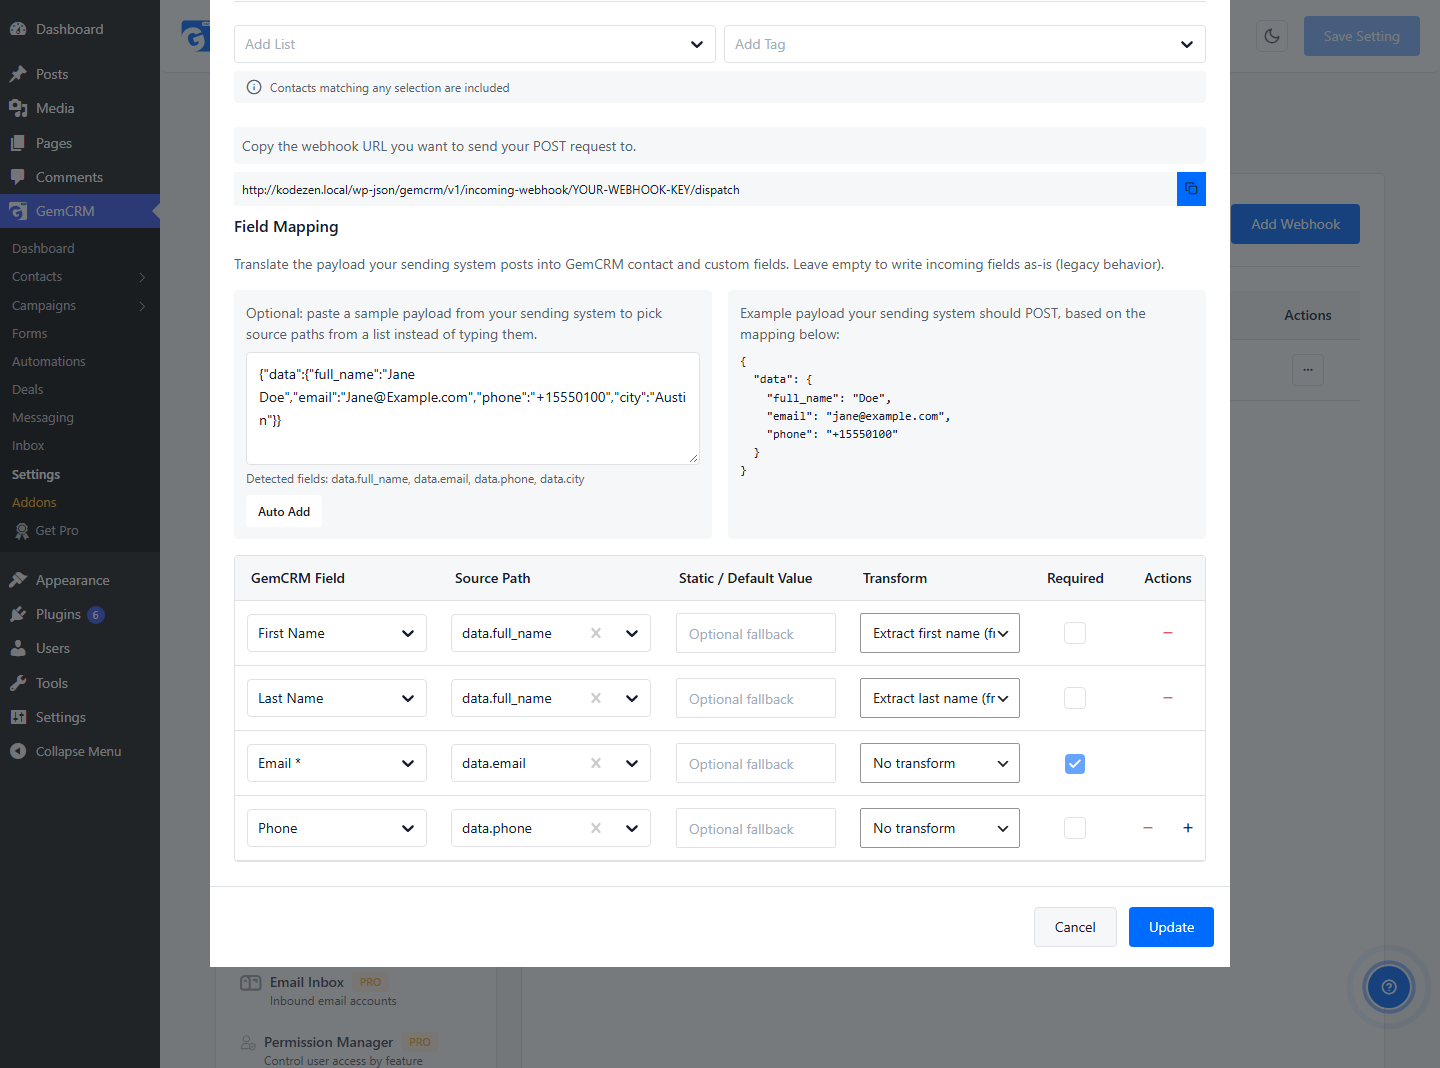
Task: Clear Last Name's data.full_name source path
Action: (596, 698)
